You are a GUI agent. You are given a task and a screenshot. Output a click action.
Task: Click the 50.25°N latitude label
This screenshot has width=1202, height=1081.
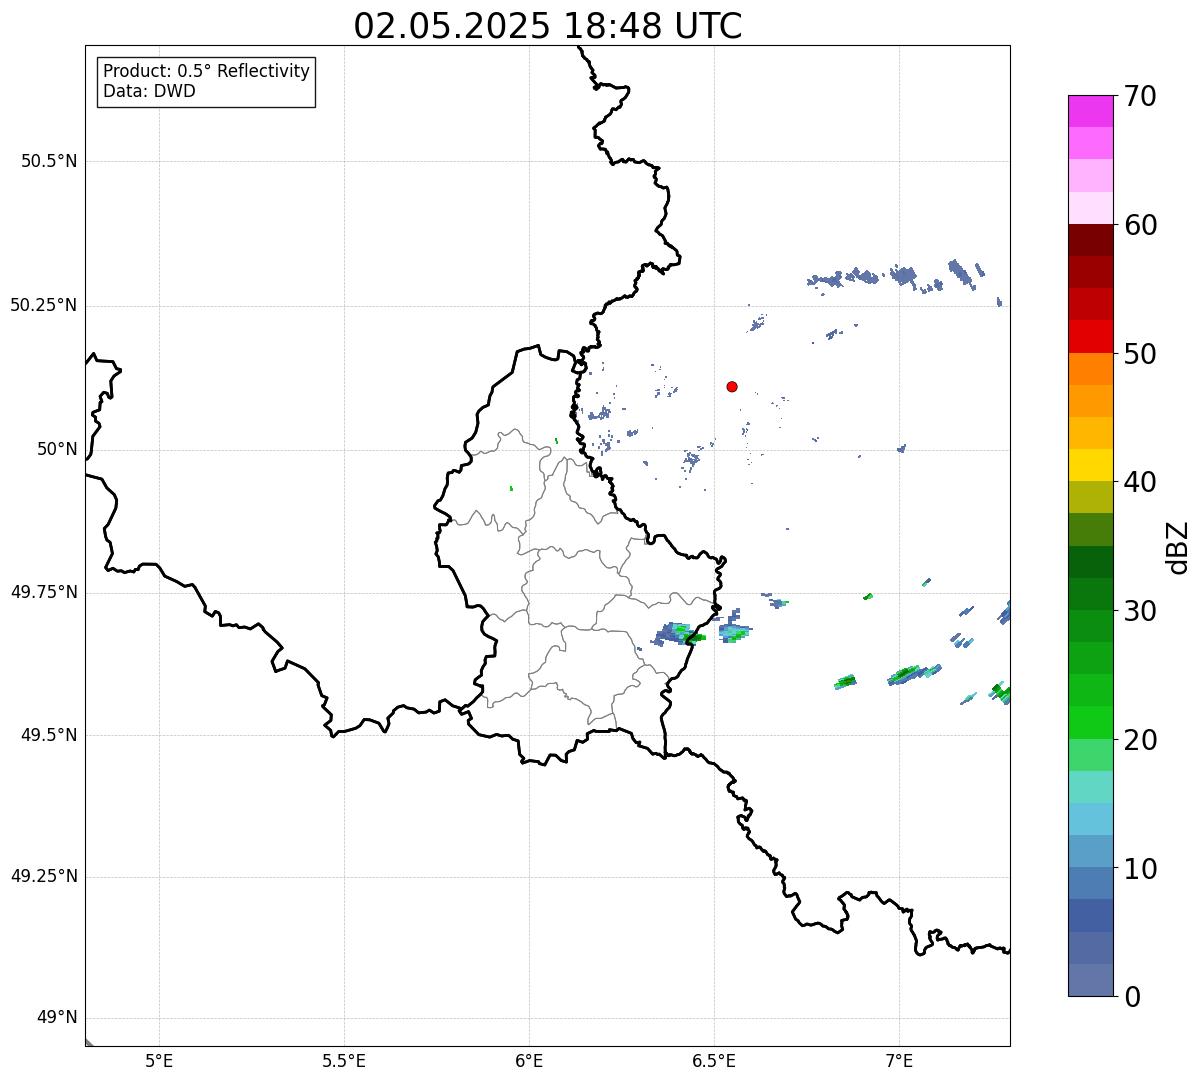point(43,305)
